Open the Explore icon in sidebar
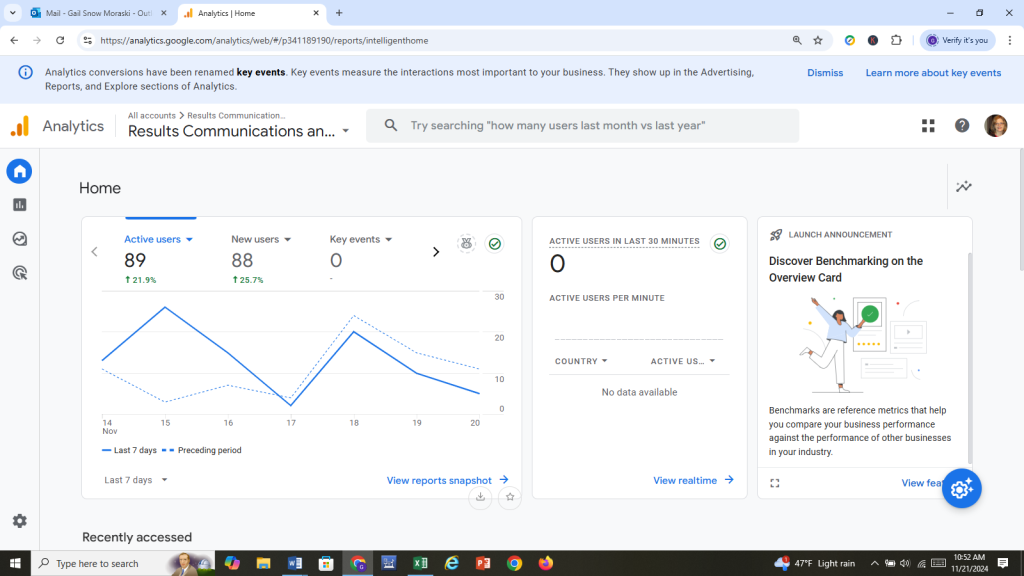The width and height of the screenshot is (1024, 576). click(20, 239)
